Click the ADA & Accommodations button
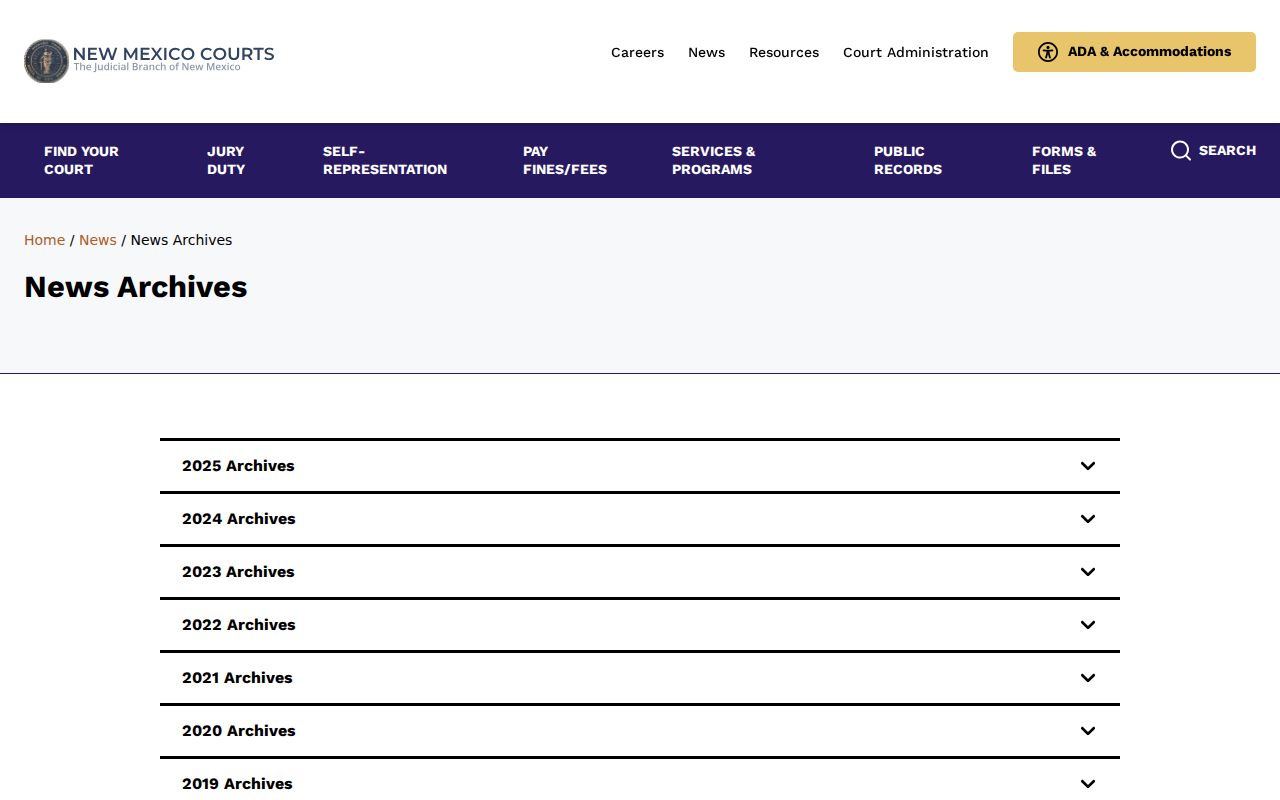 tap(1134, 52)
